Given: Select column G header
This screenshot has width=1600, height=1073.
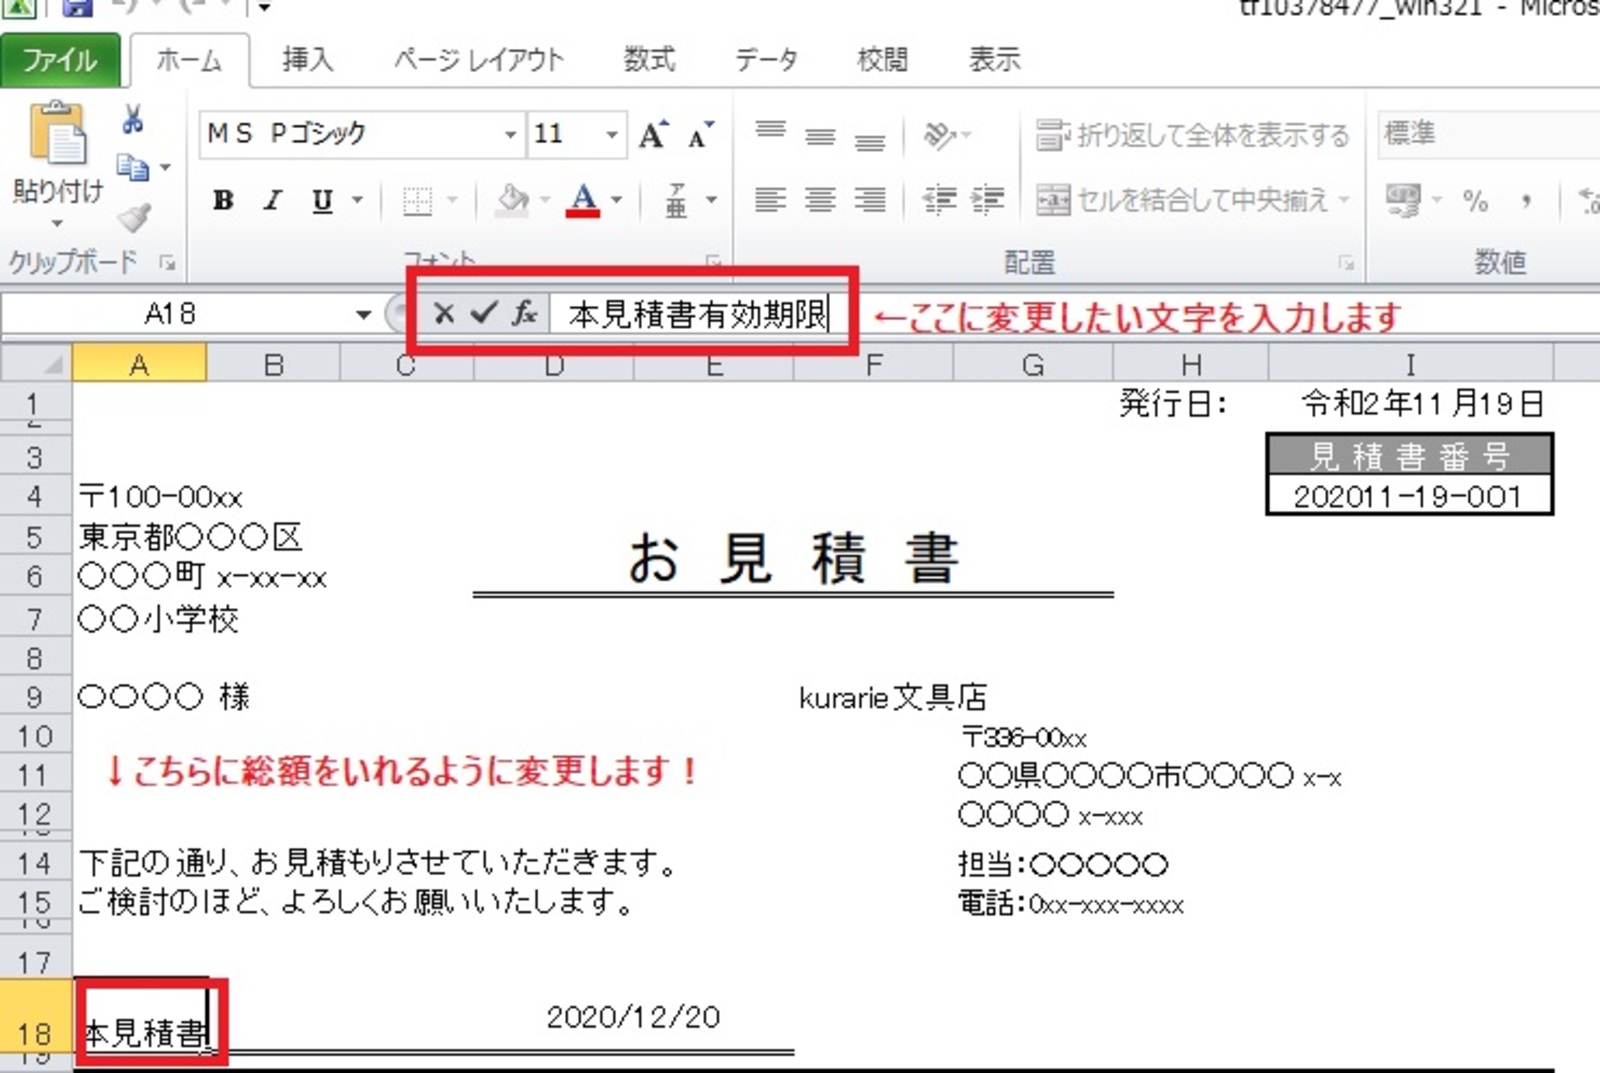Looking at the screenshot, I should coord(1033,364).
